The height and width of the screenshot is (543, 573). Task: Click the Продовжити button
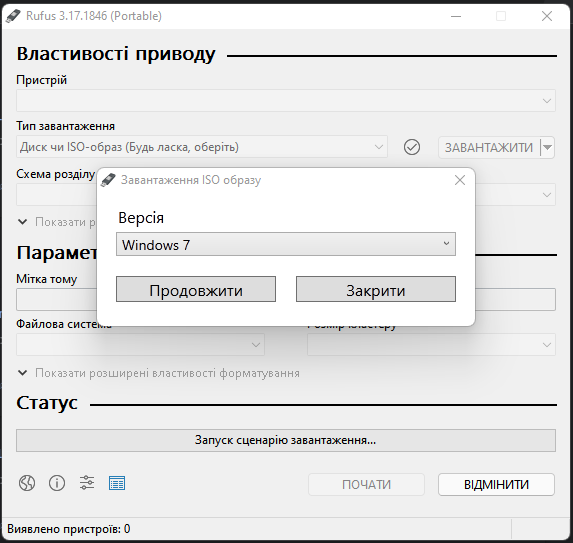(x=196, y=289)
